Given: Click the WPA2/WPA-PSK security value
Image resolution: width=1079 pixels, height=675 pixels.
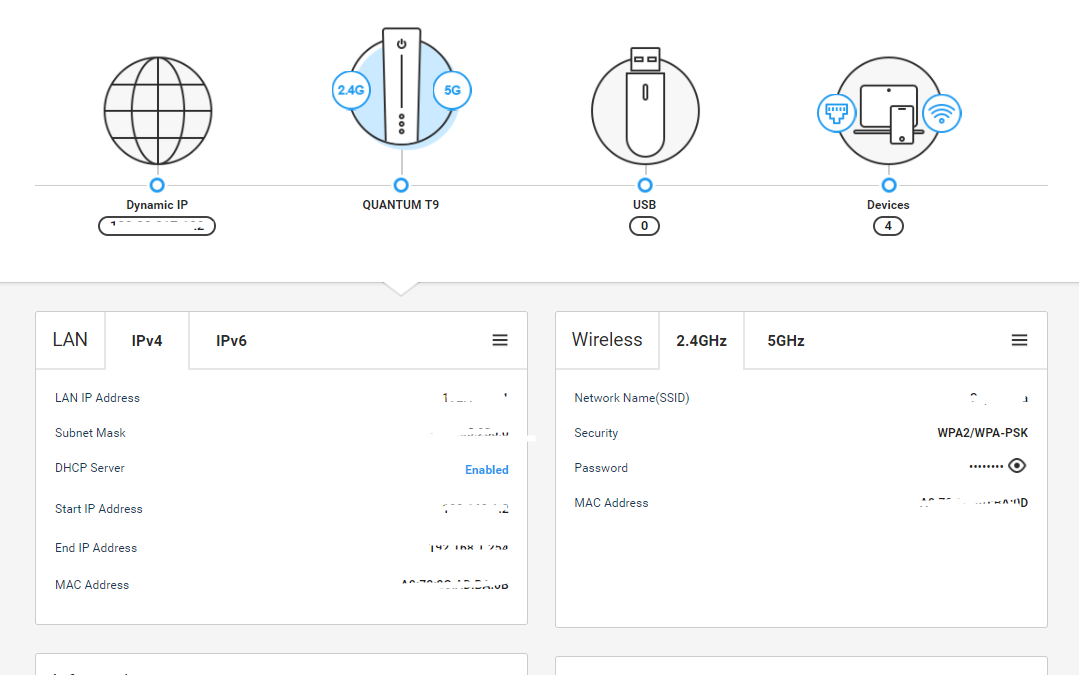Looking at the screenshot, I should [983, 433].
